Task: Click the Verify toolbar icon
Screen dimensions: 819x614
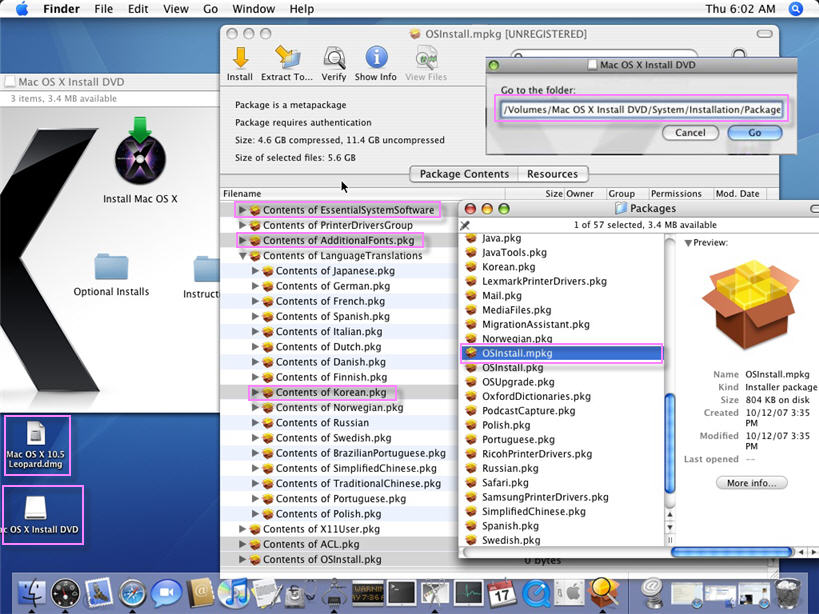Action: [334, 62]
